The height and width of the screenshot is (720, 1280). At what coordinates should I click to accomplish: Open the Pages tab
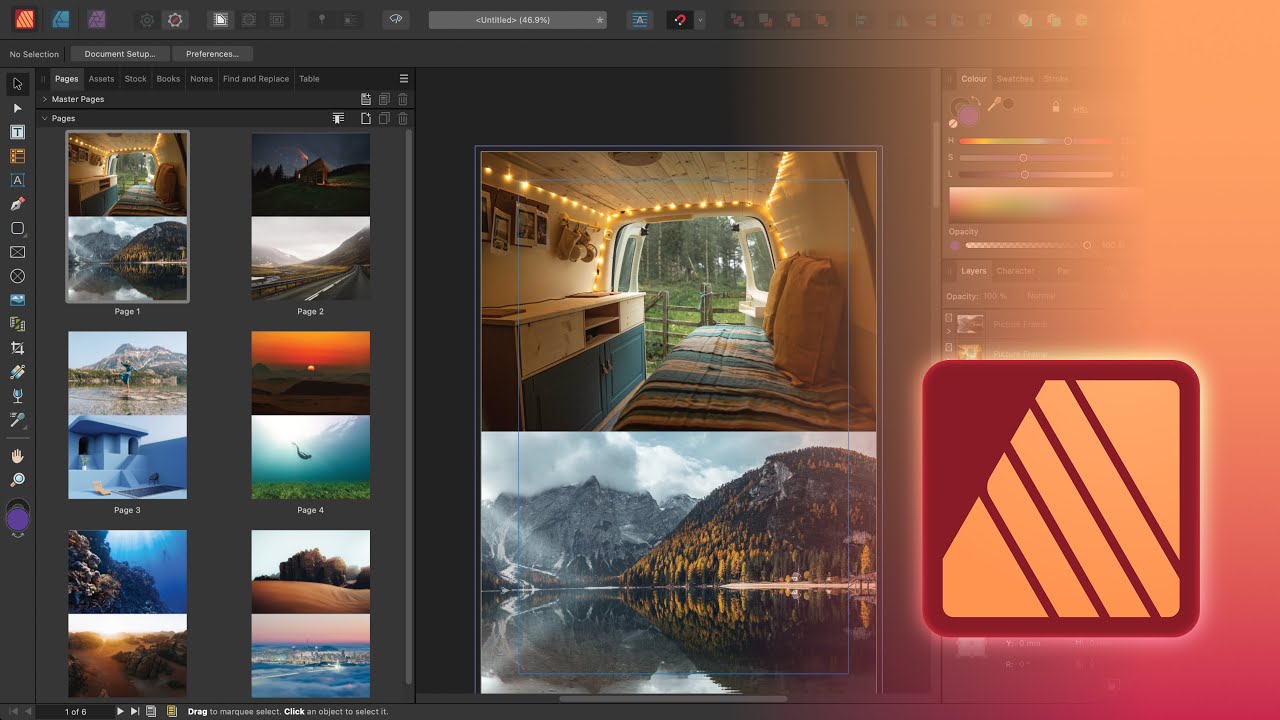(x=66, y=79)
